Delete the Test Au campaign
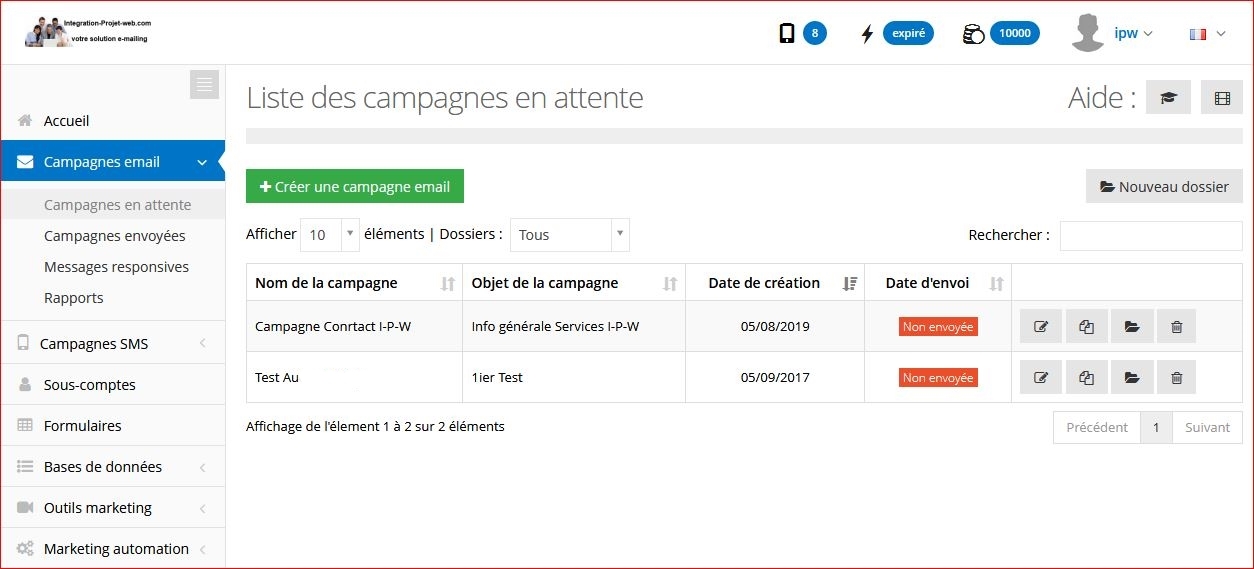The height and width of the screenshot is (569, 1254). 1176,377
